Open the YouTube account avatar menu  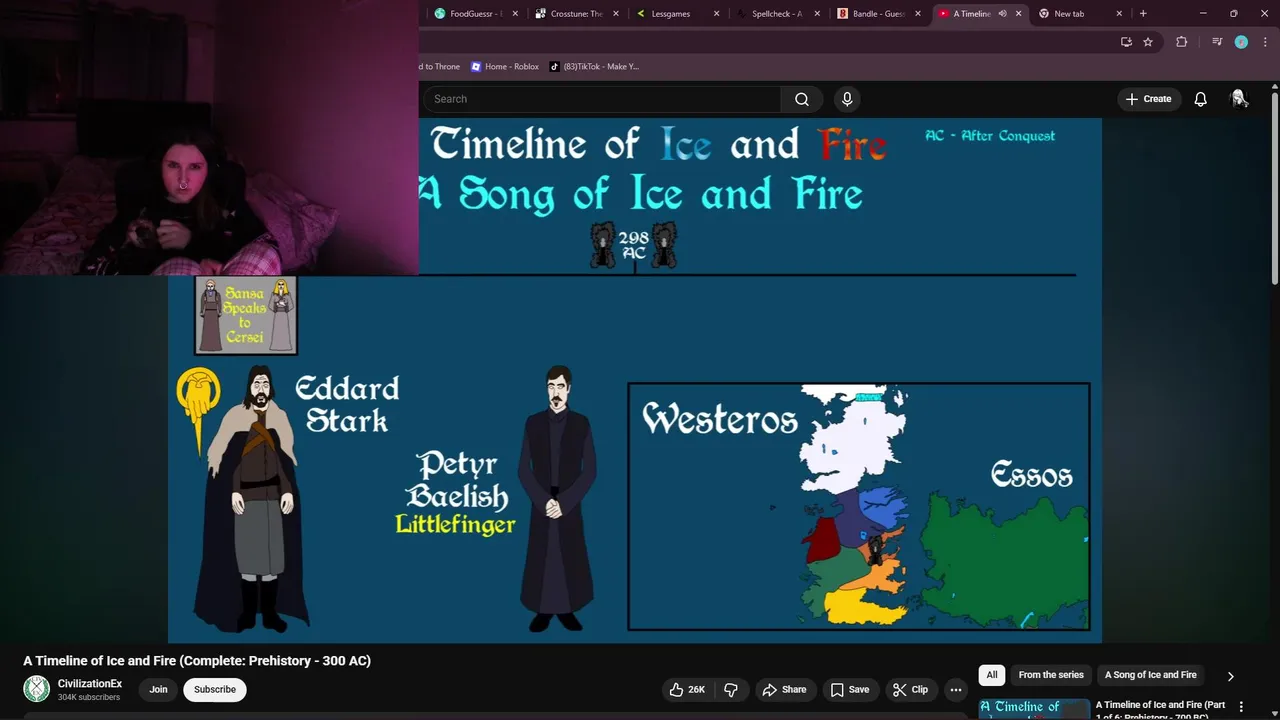pyautogui.click(x=1239, y=98)
